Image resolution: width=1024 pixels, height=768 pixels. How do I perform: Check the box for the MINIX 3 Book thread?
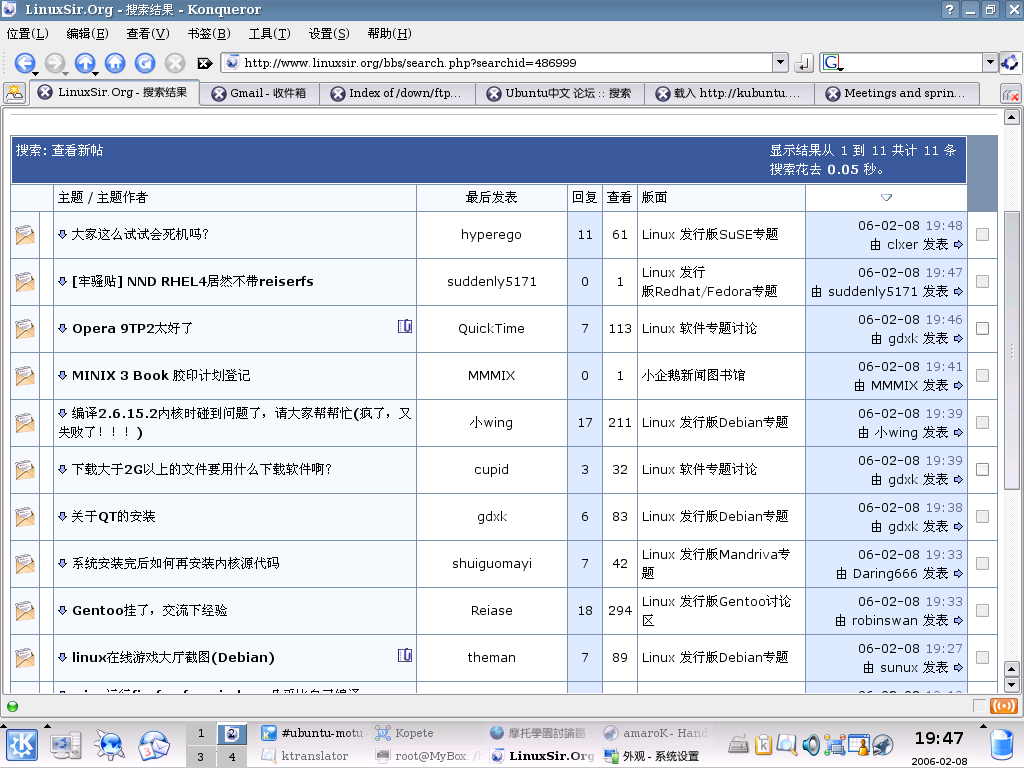pos(982,376)
